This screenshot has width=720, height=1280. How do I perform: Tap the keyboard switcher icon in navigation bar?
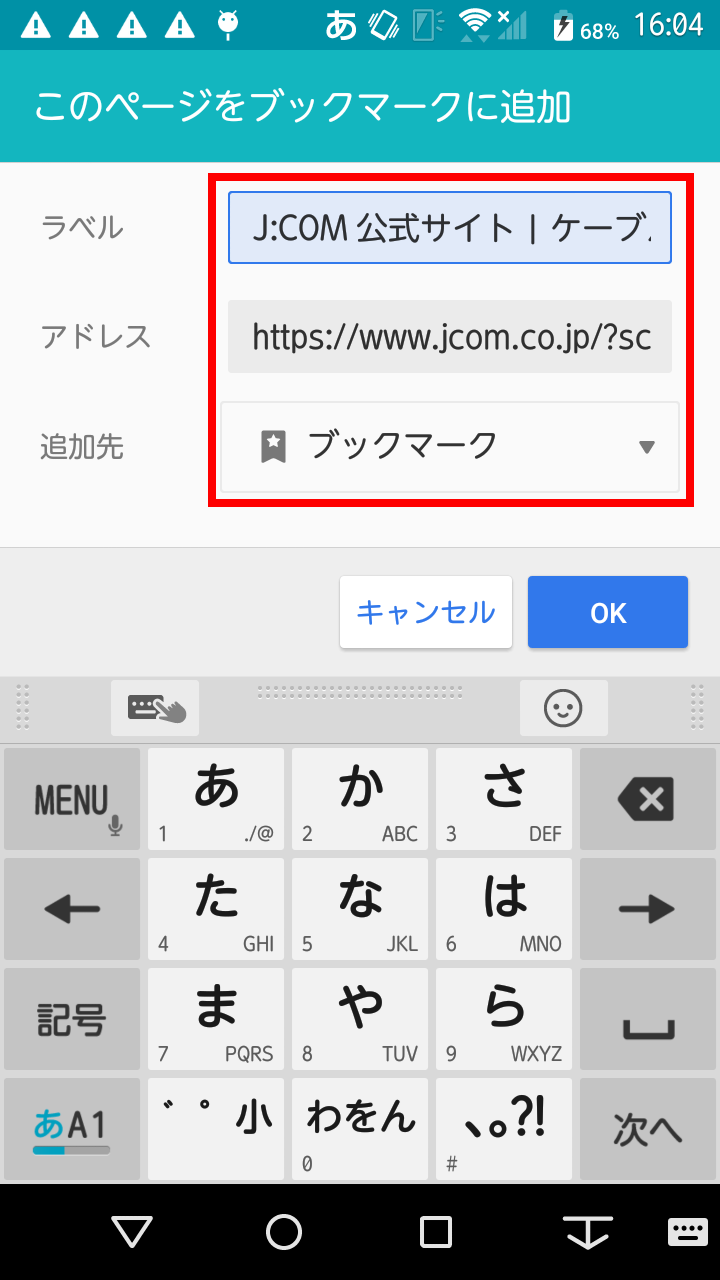(x=687, y=1232)
